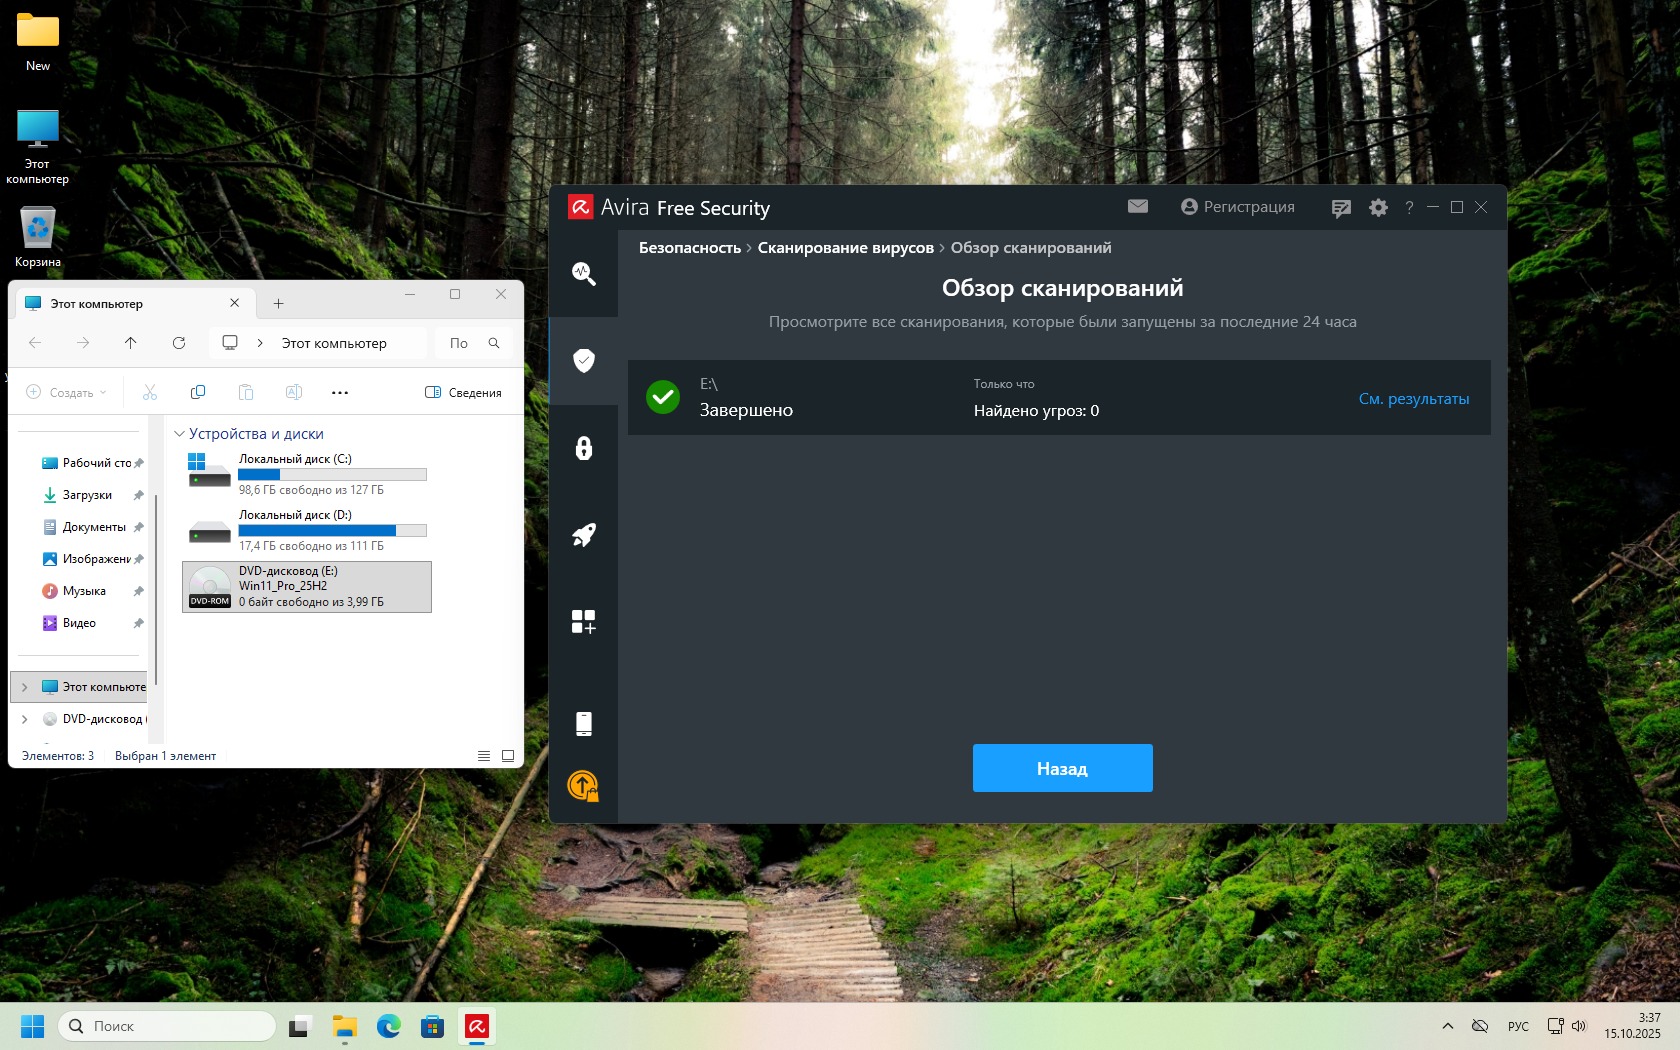Select the Security shield icon in Avira

pos(584,361)
